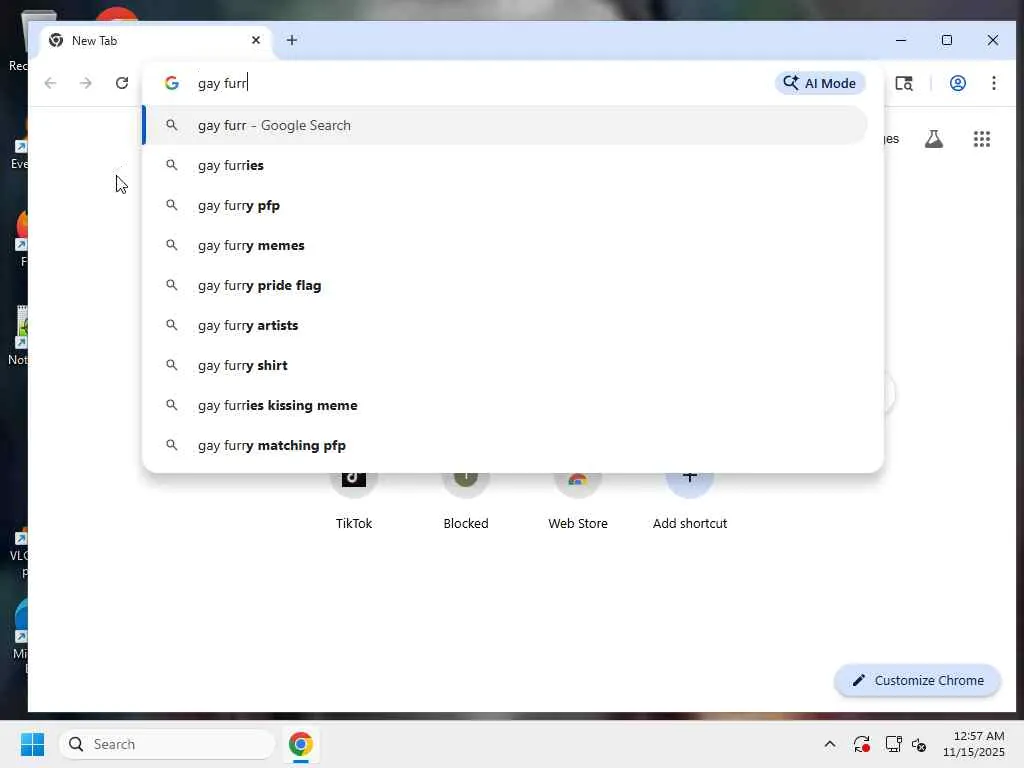Click the Customize Chrome button
The image size is (1024, 768).
click(918, 680)
